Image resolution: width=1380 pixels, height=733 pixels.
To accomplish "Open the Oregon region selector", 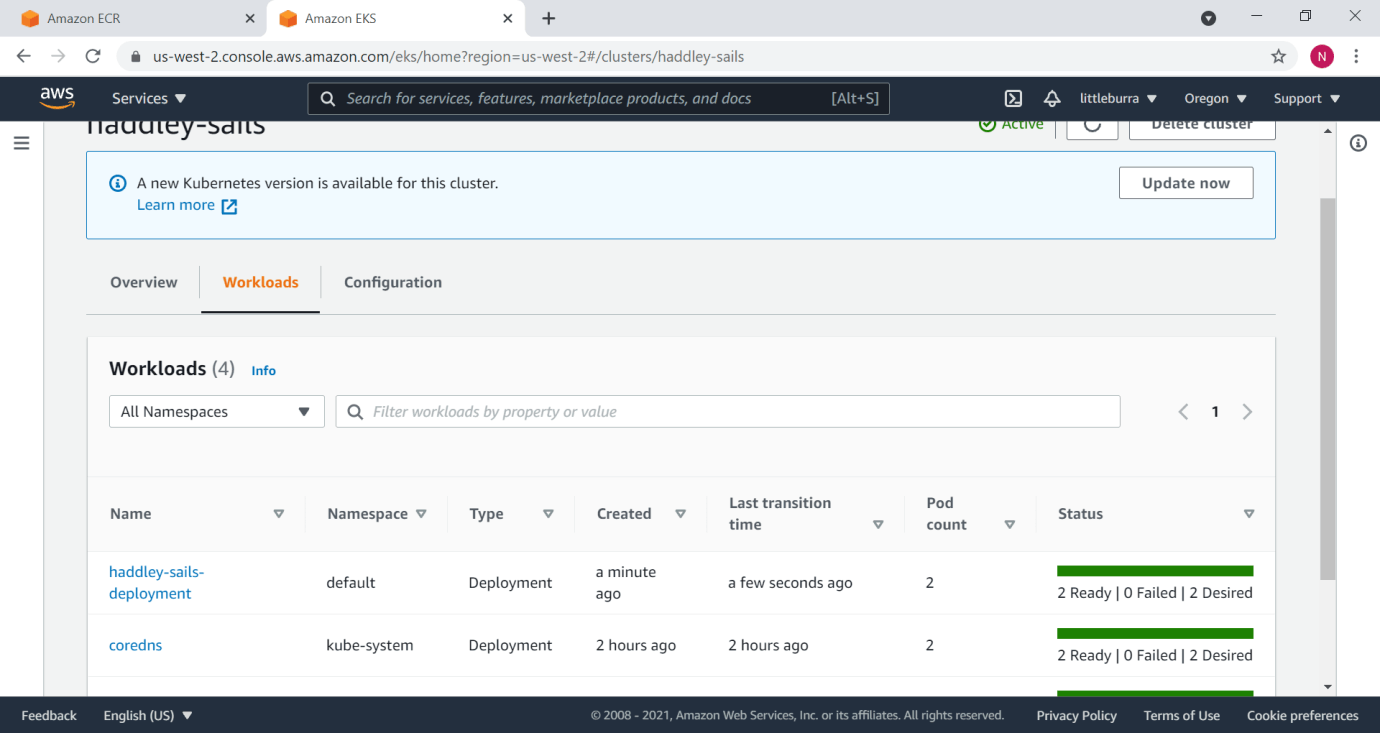I will coord(1215,98).
